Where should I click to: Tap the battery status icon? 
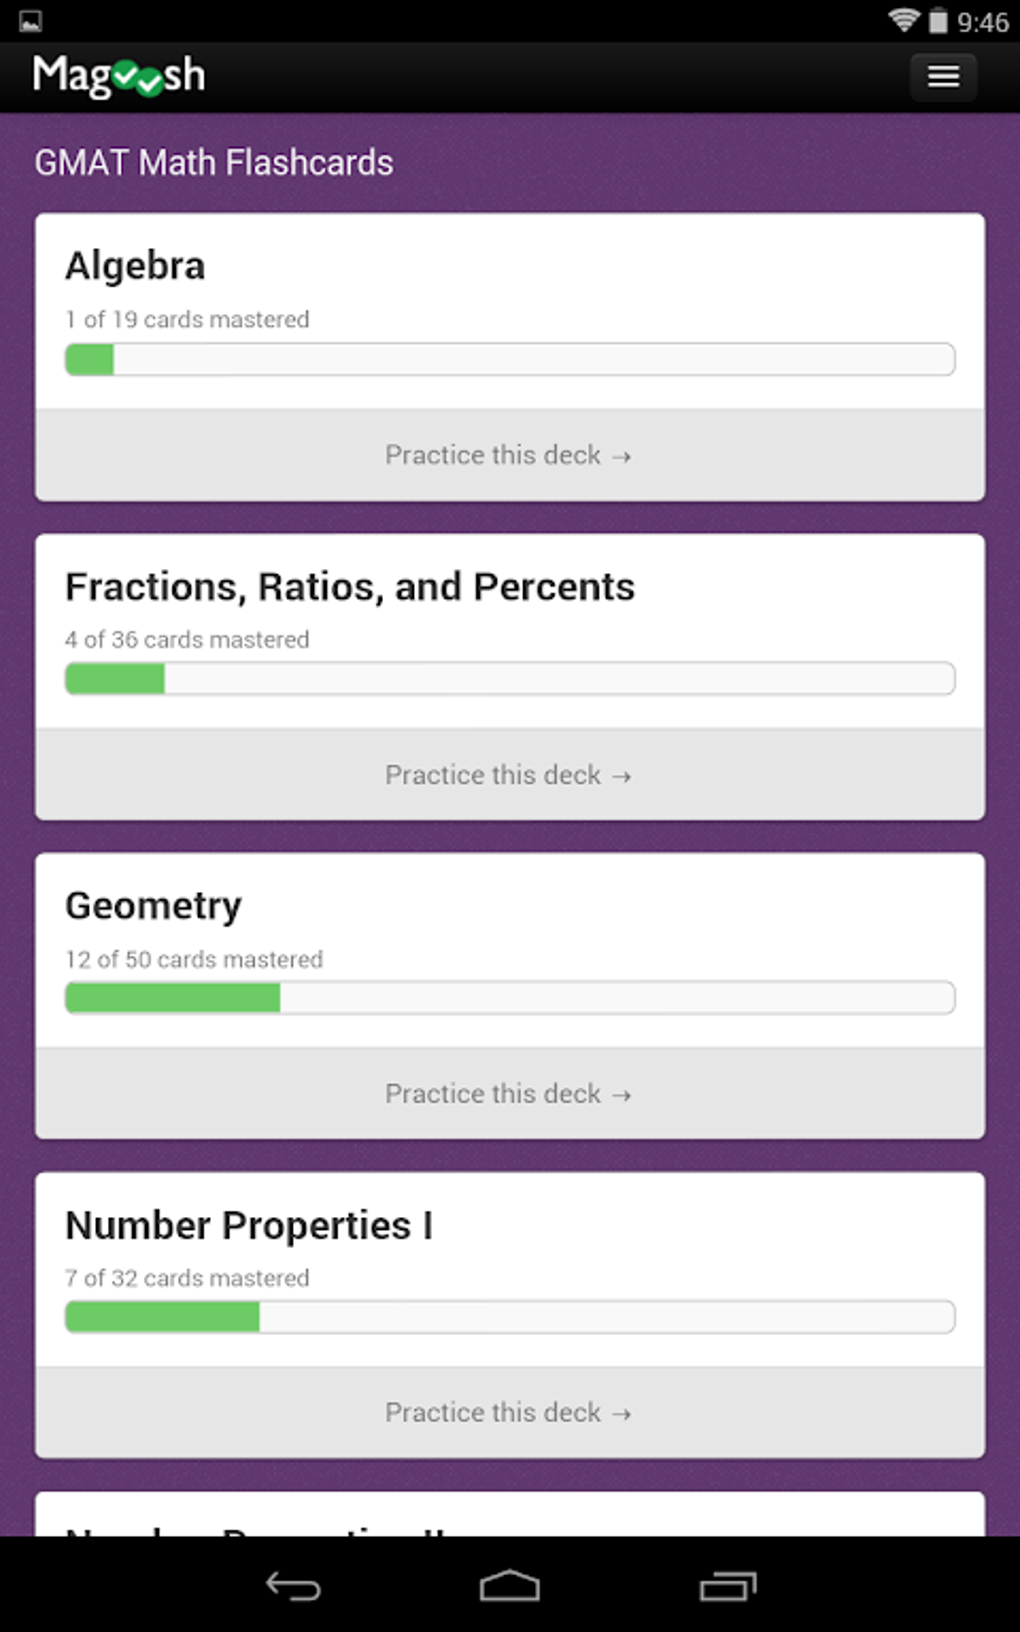[x=938, y=21]
